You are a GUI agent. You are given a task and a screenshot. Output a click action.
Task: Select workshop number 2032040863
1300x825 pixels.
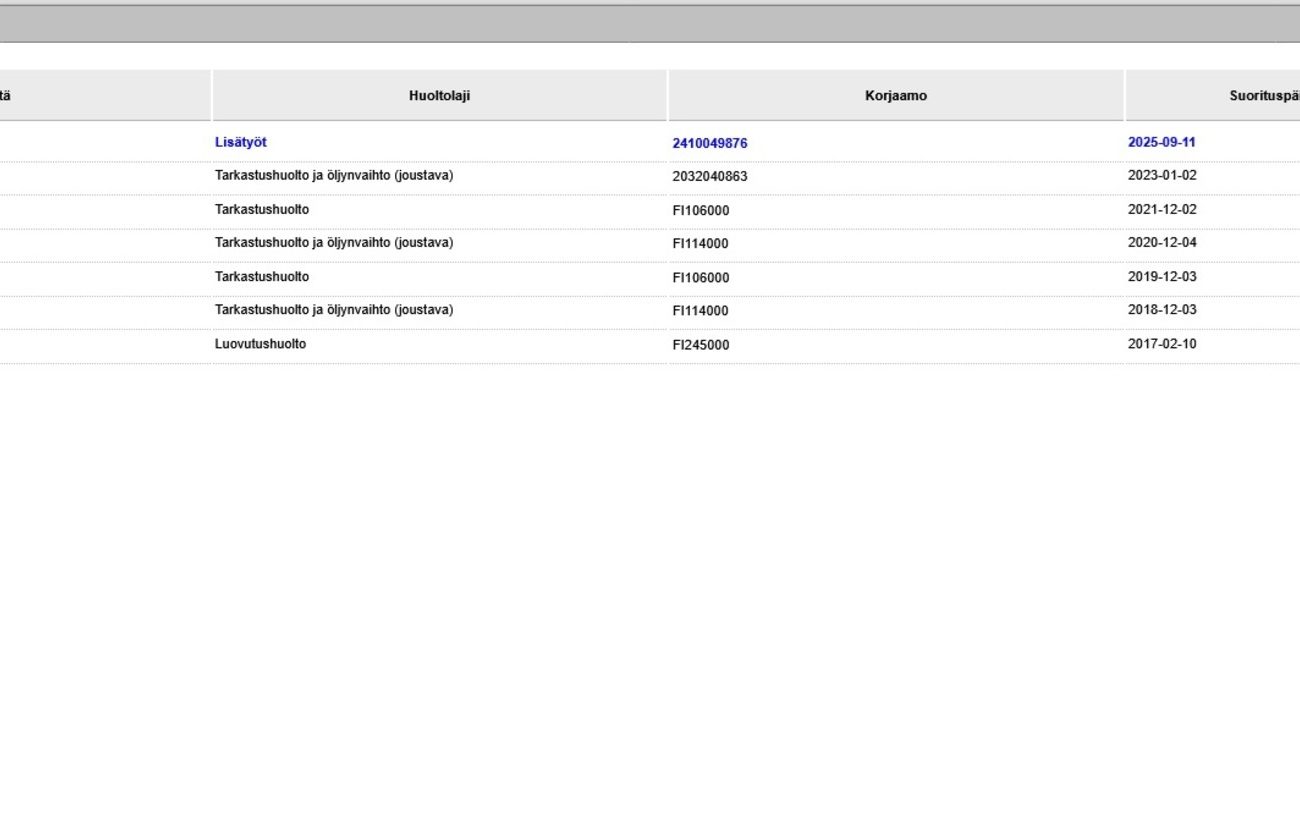coord(710,177)
